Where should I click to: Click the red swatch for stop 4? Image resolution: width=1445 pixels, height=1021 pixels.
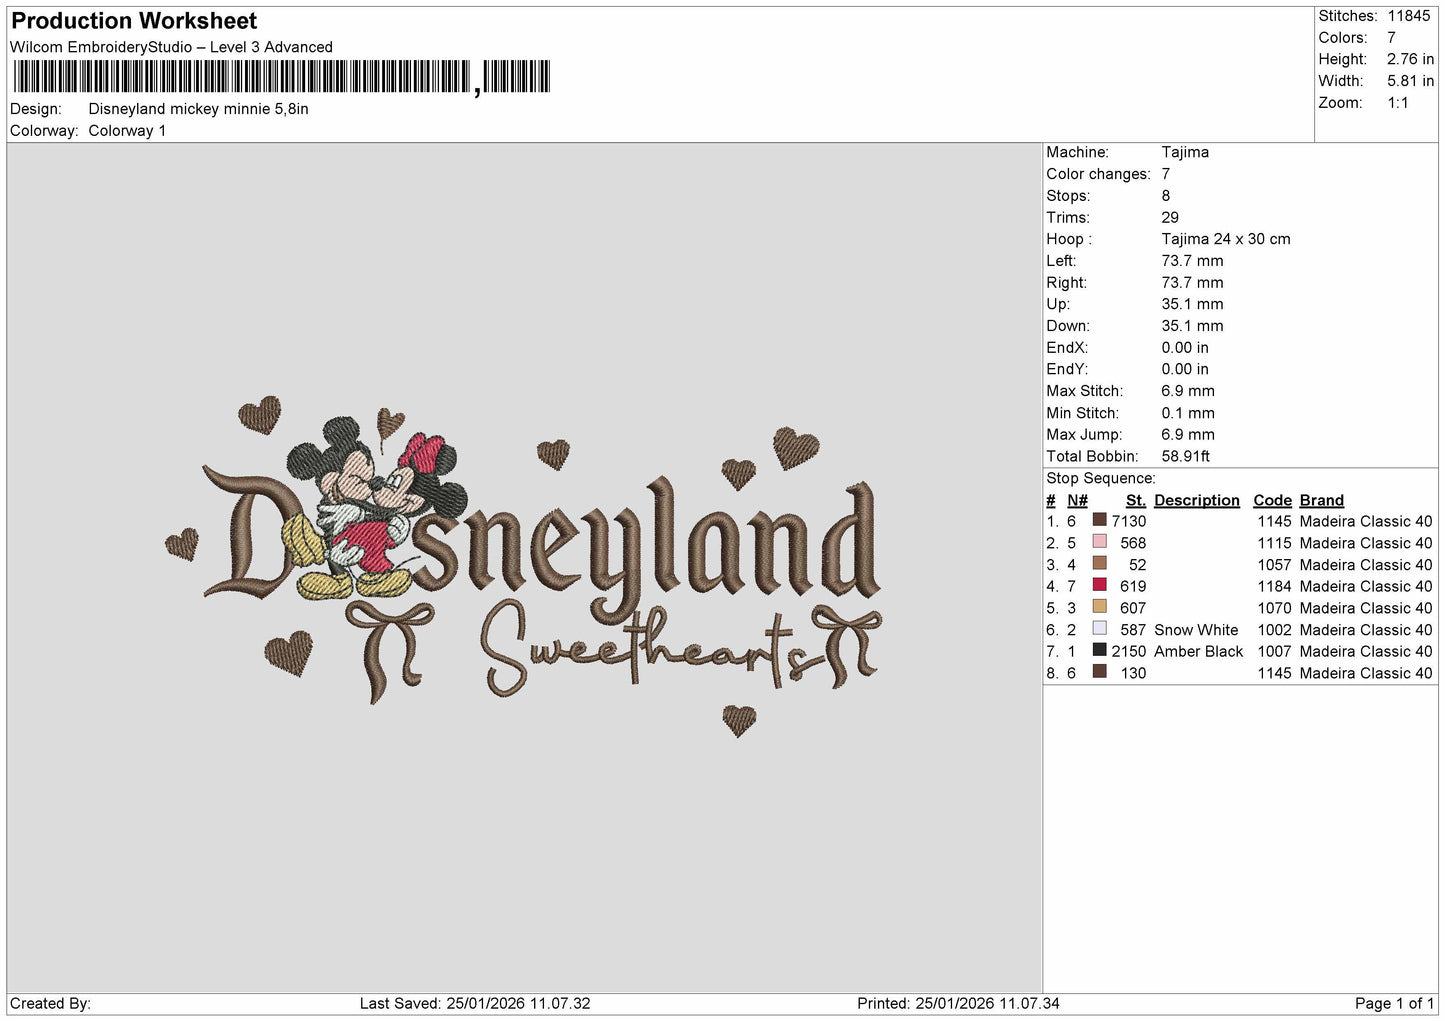(x=1100, y=585)
